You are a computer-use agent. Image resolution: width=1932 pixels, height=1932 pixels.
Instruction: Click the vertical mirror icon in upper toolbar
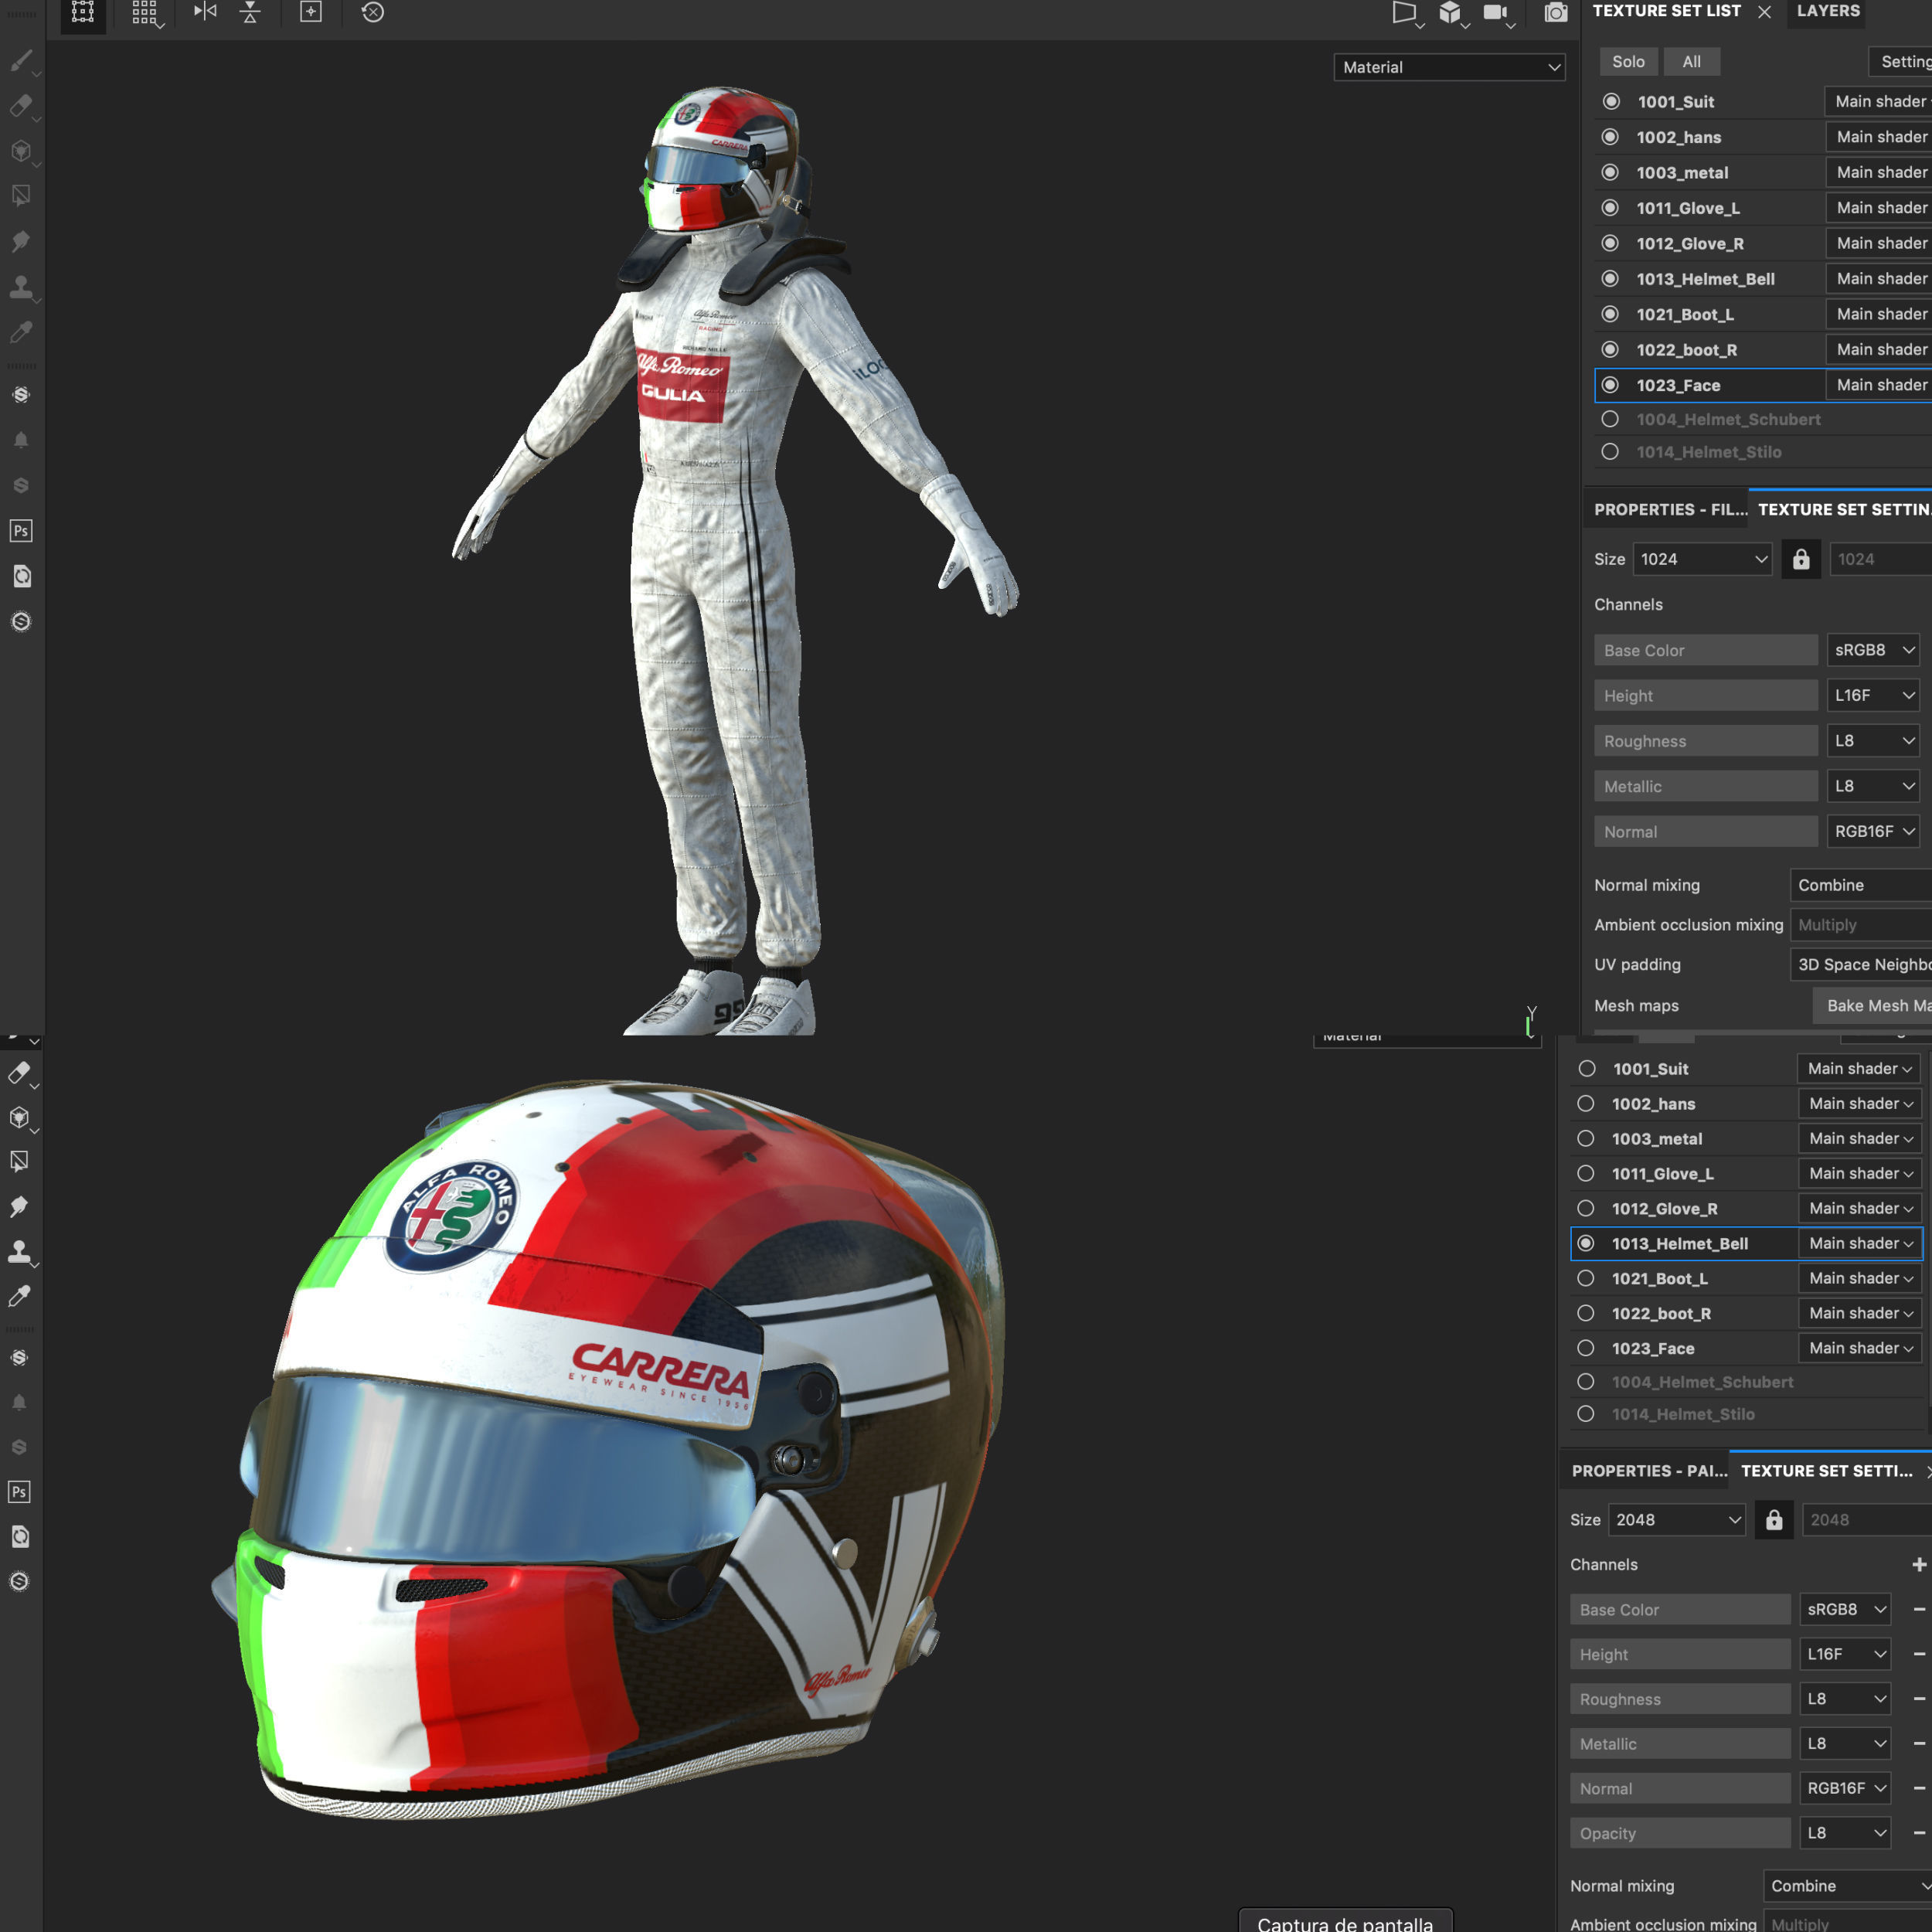pos(251,12)
